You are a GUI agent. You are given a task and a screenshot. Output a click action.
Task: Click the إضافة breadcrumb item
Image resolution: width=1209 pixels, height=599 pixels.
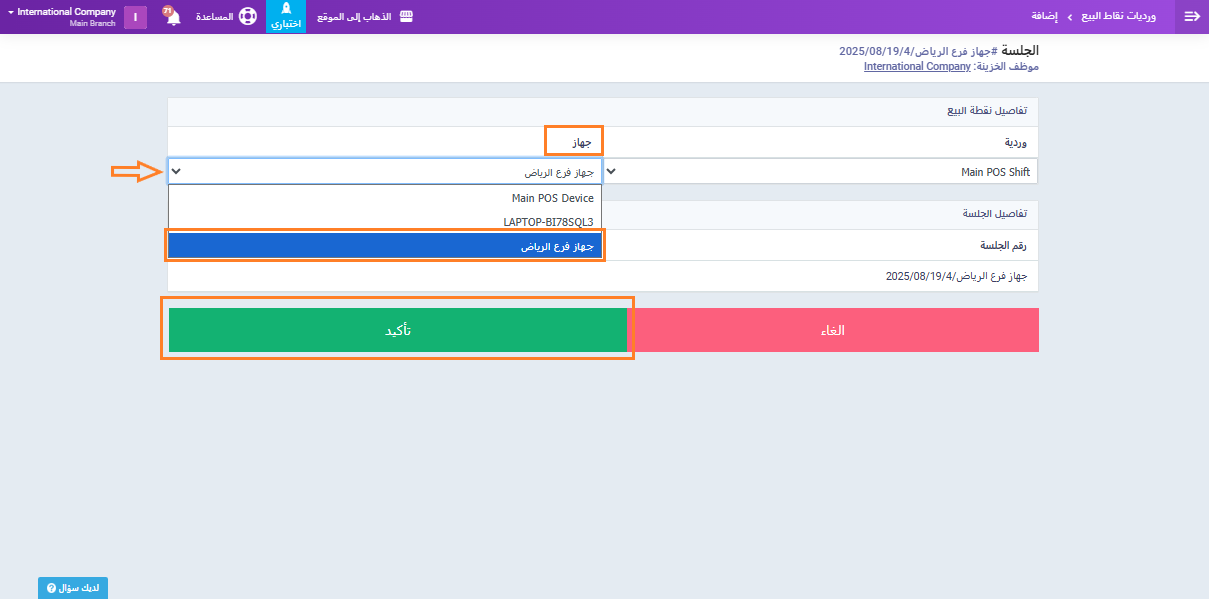[x=1044, y=17]
